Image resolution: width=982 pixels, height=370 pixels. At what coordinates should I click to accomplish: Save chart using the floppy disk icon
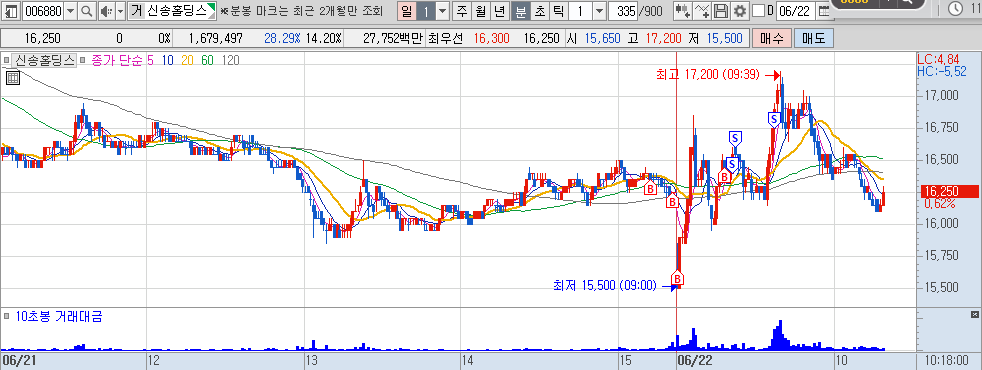(721, 11)
